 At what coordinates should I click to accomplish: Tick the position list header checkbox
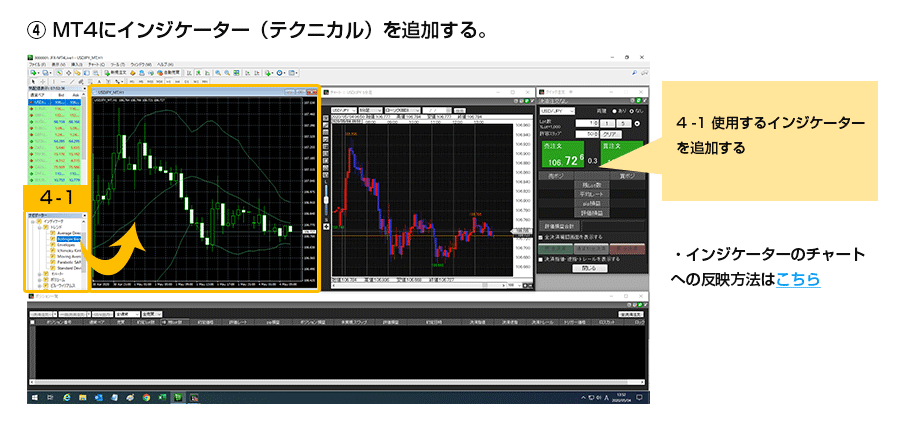pos(32,322)
